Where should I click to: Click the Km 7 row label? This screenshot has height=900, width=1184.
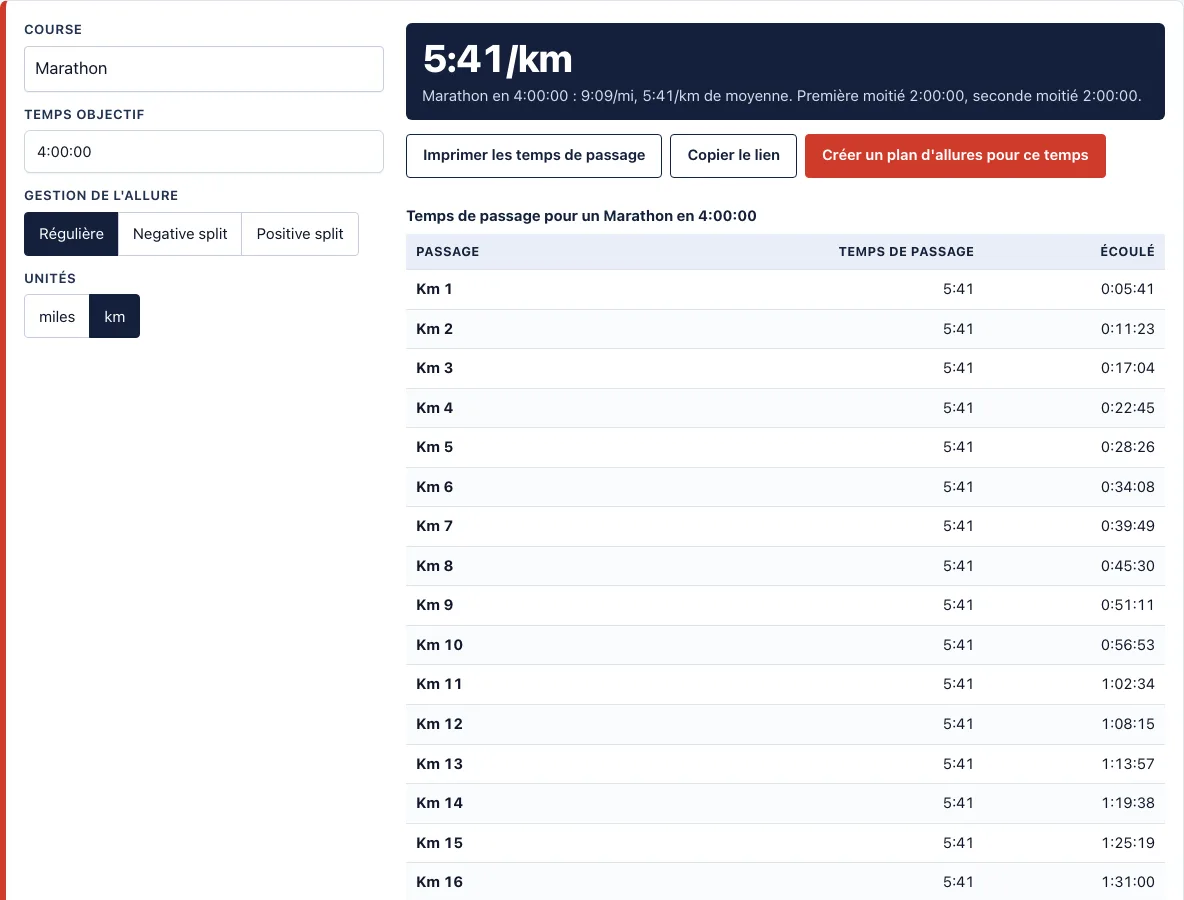coord(434,526)
